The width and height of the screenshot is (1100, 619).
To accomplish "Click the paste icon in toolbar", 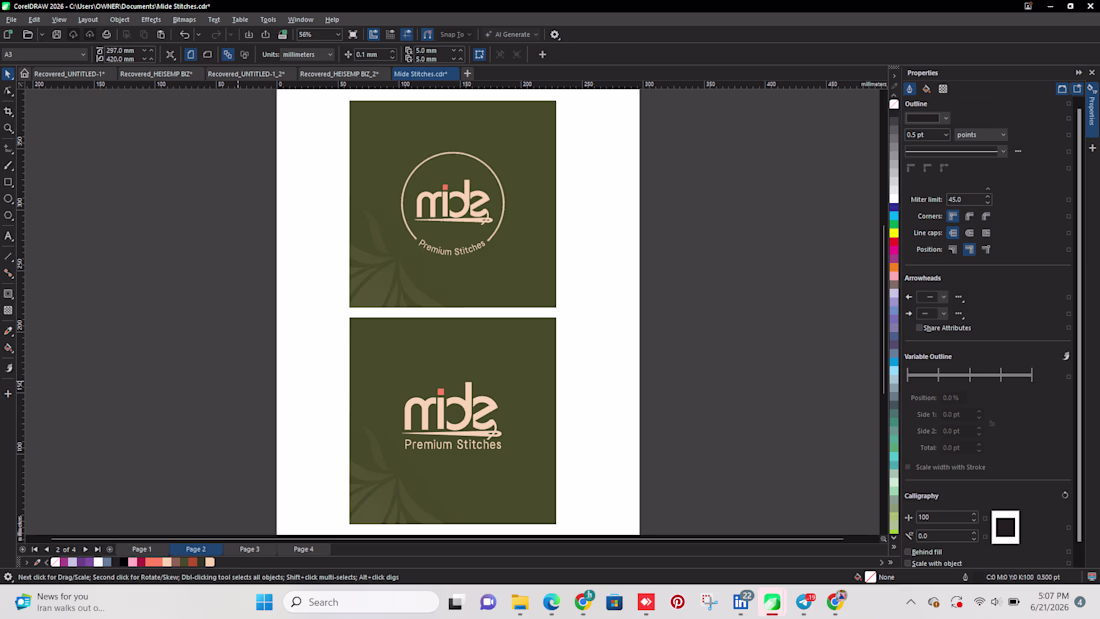I will [161, 34].
